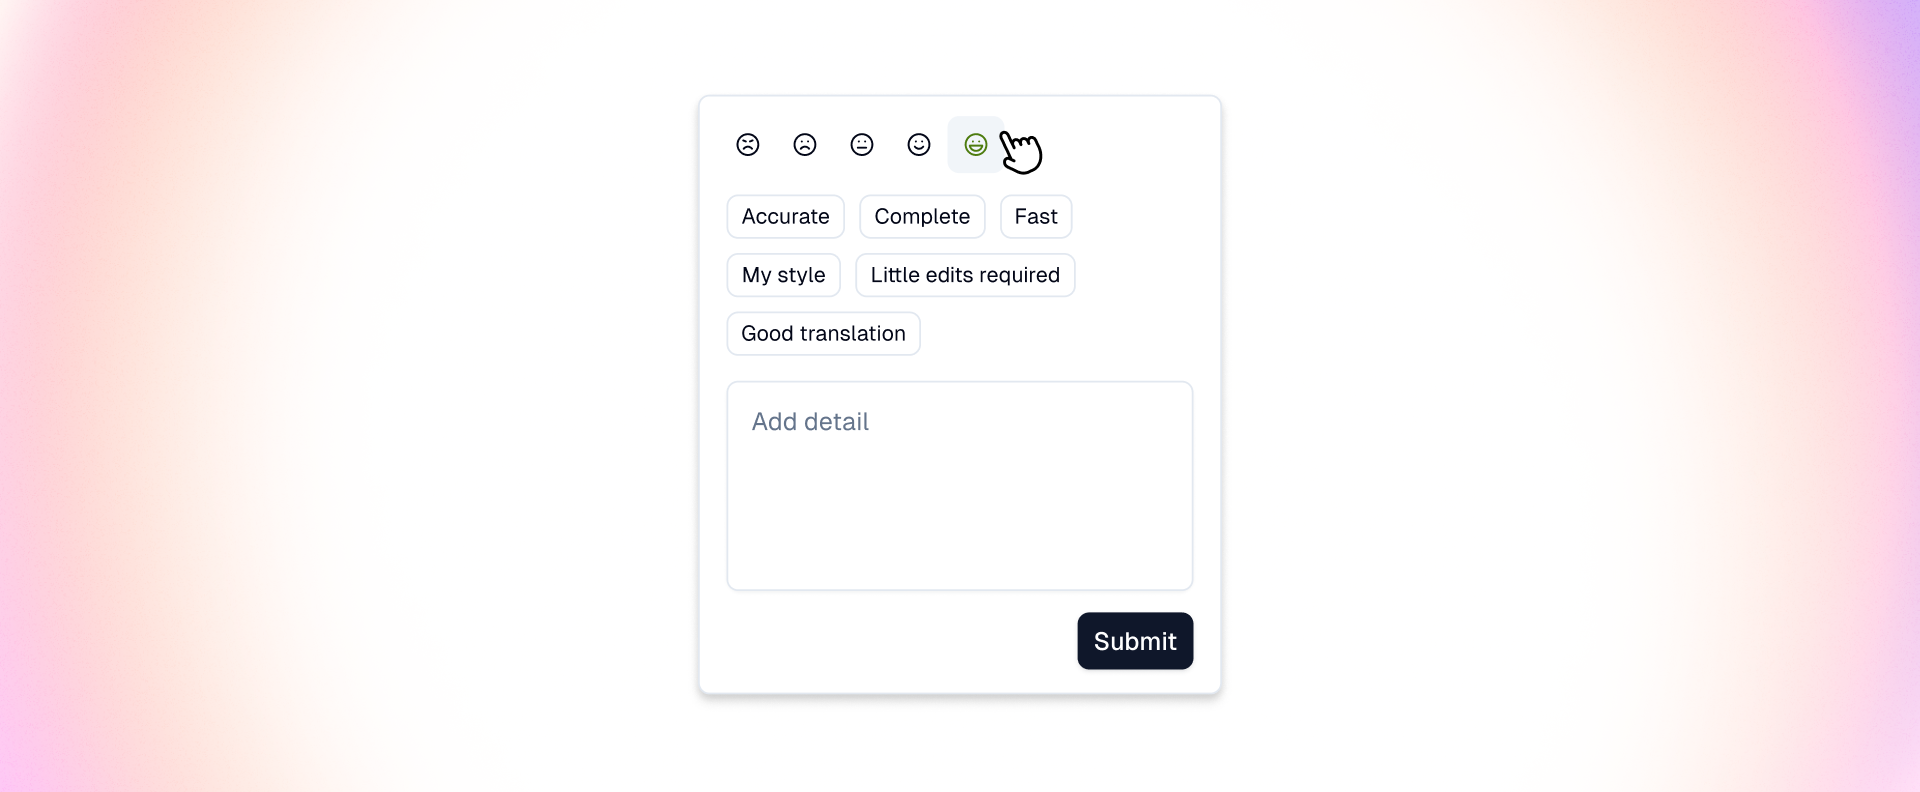The height and width of the screenshot is (792, 1920).
Task: Toggle the Accurate feedback tag
Action: coord(785,216)
